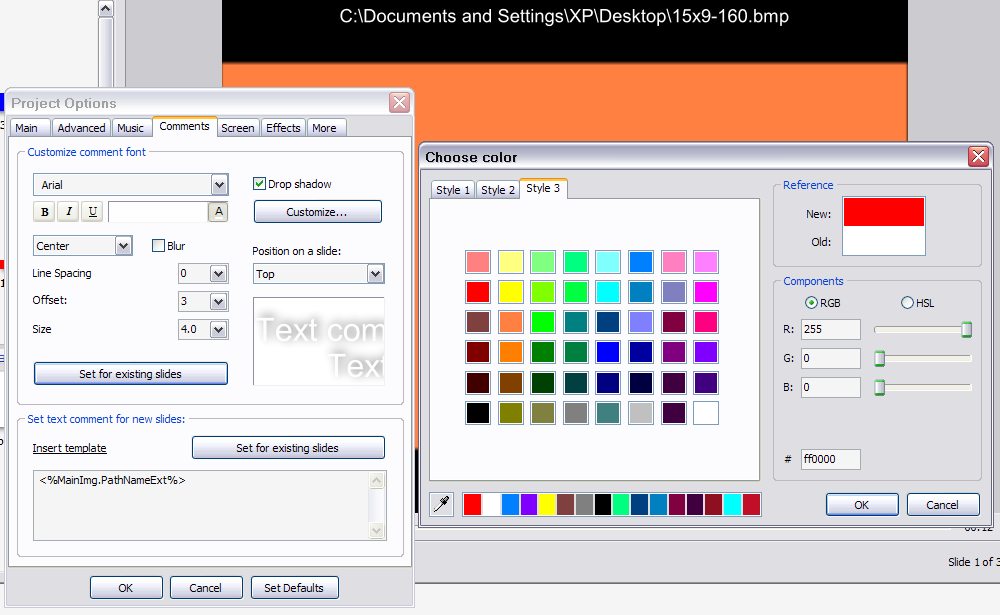This screenshot has height=615, width=1000.
Task: Click the R value input field
Action: pyautogui.click(x=831, y=329)
